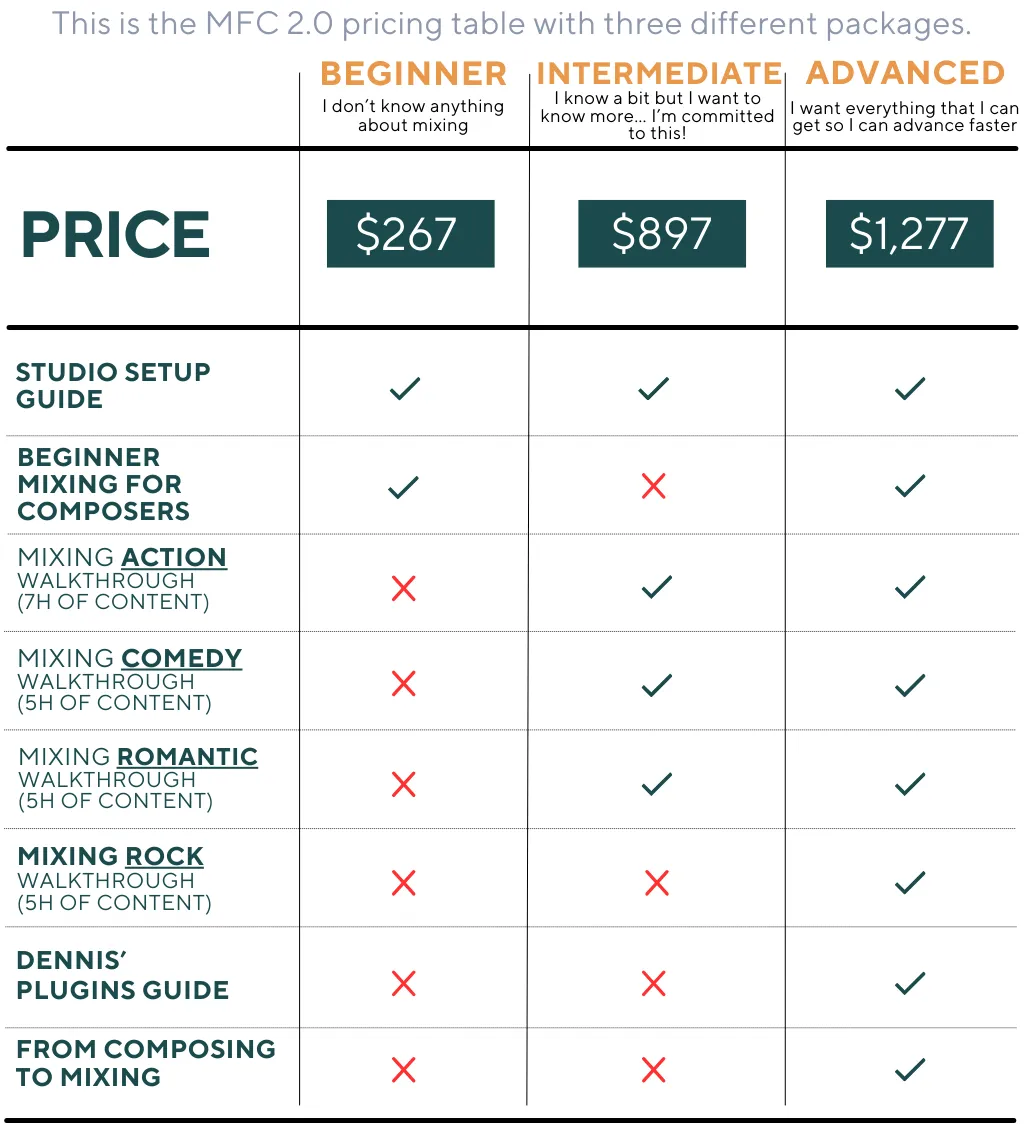Open the underlined COMEDY walkthrough link
This screenshot has width=1024, height=1124.
click(x=181, y=659)
